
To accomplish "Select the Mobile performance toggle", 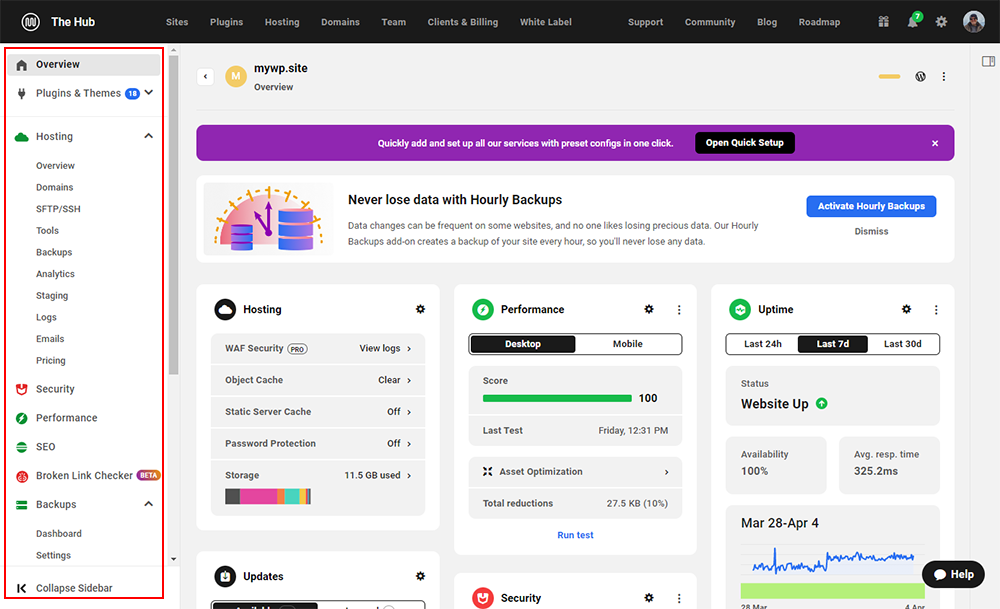I will pyautogui.click(x=628, y=344).
